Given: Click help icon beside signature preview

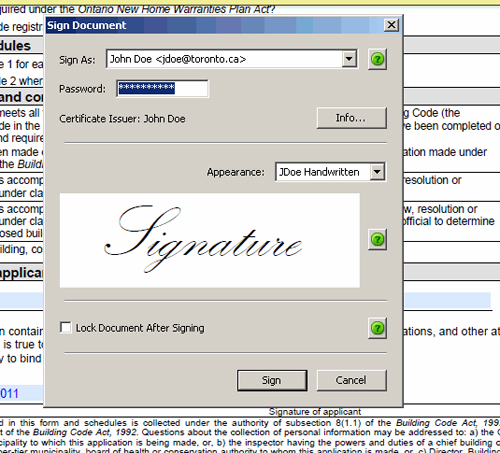Looking at the screenshot, I should coord(377,239).
